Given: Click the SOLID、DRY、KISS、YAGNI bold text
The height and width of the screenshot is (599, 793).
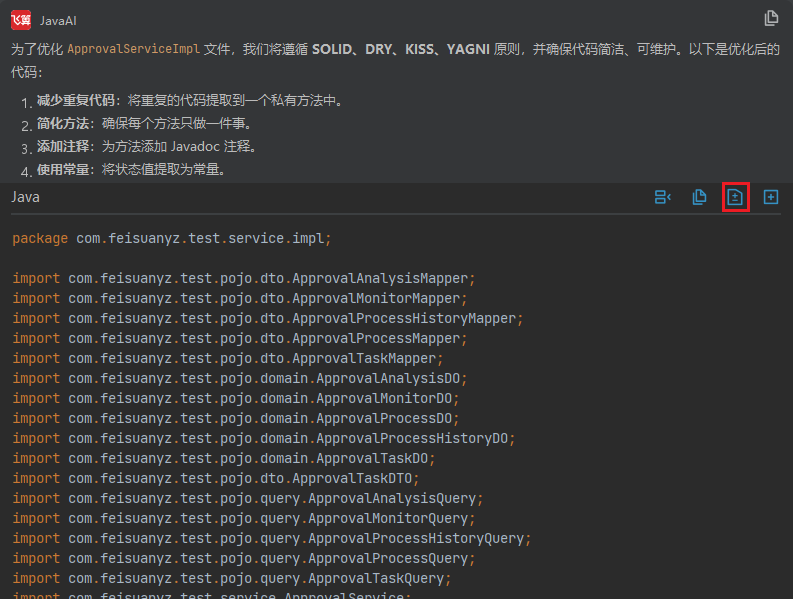Looking at the screenshot, I should 401,49.
